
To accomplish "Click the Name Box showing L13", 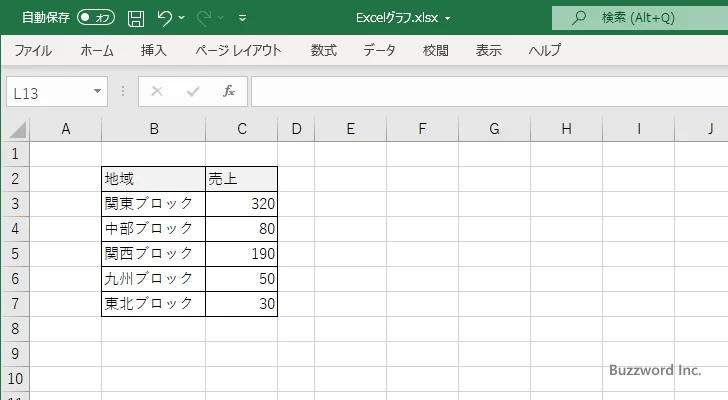I will click(49, 92).
